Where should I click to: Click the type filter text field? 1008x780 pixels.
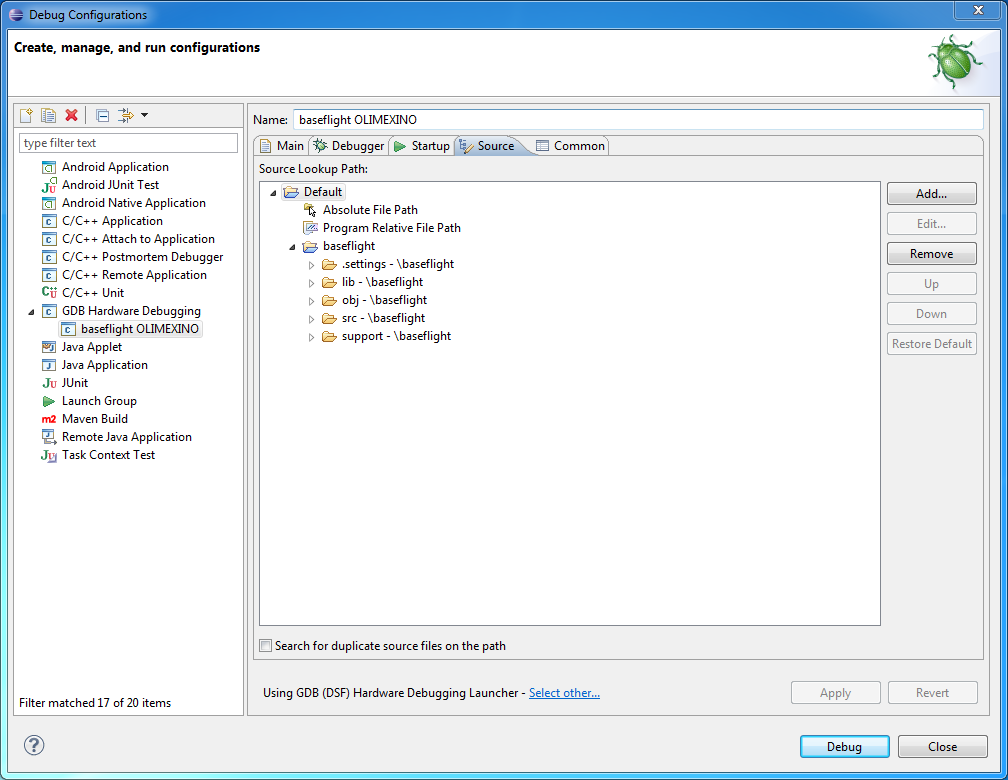point(128,143)
